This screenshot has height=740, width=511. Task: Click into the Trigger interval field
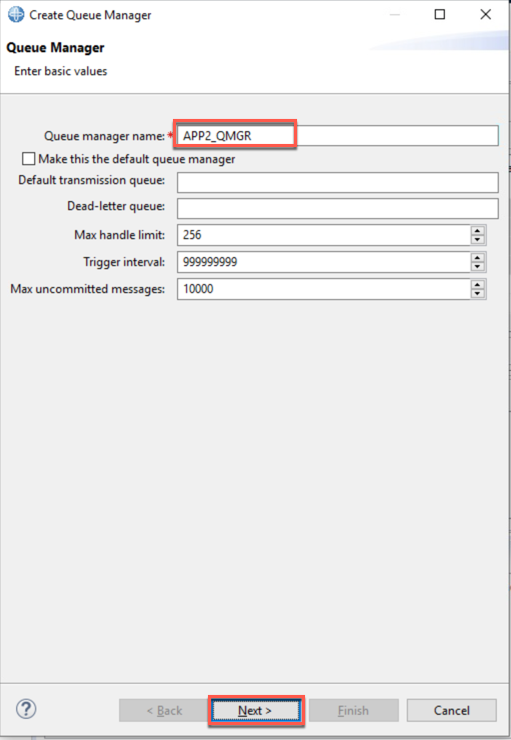pyautogui.click(x=324, y=262)
